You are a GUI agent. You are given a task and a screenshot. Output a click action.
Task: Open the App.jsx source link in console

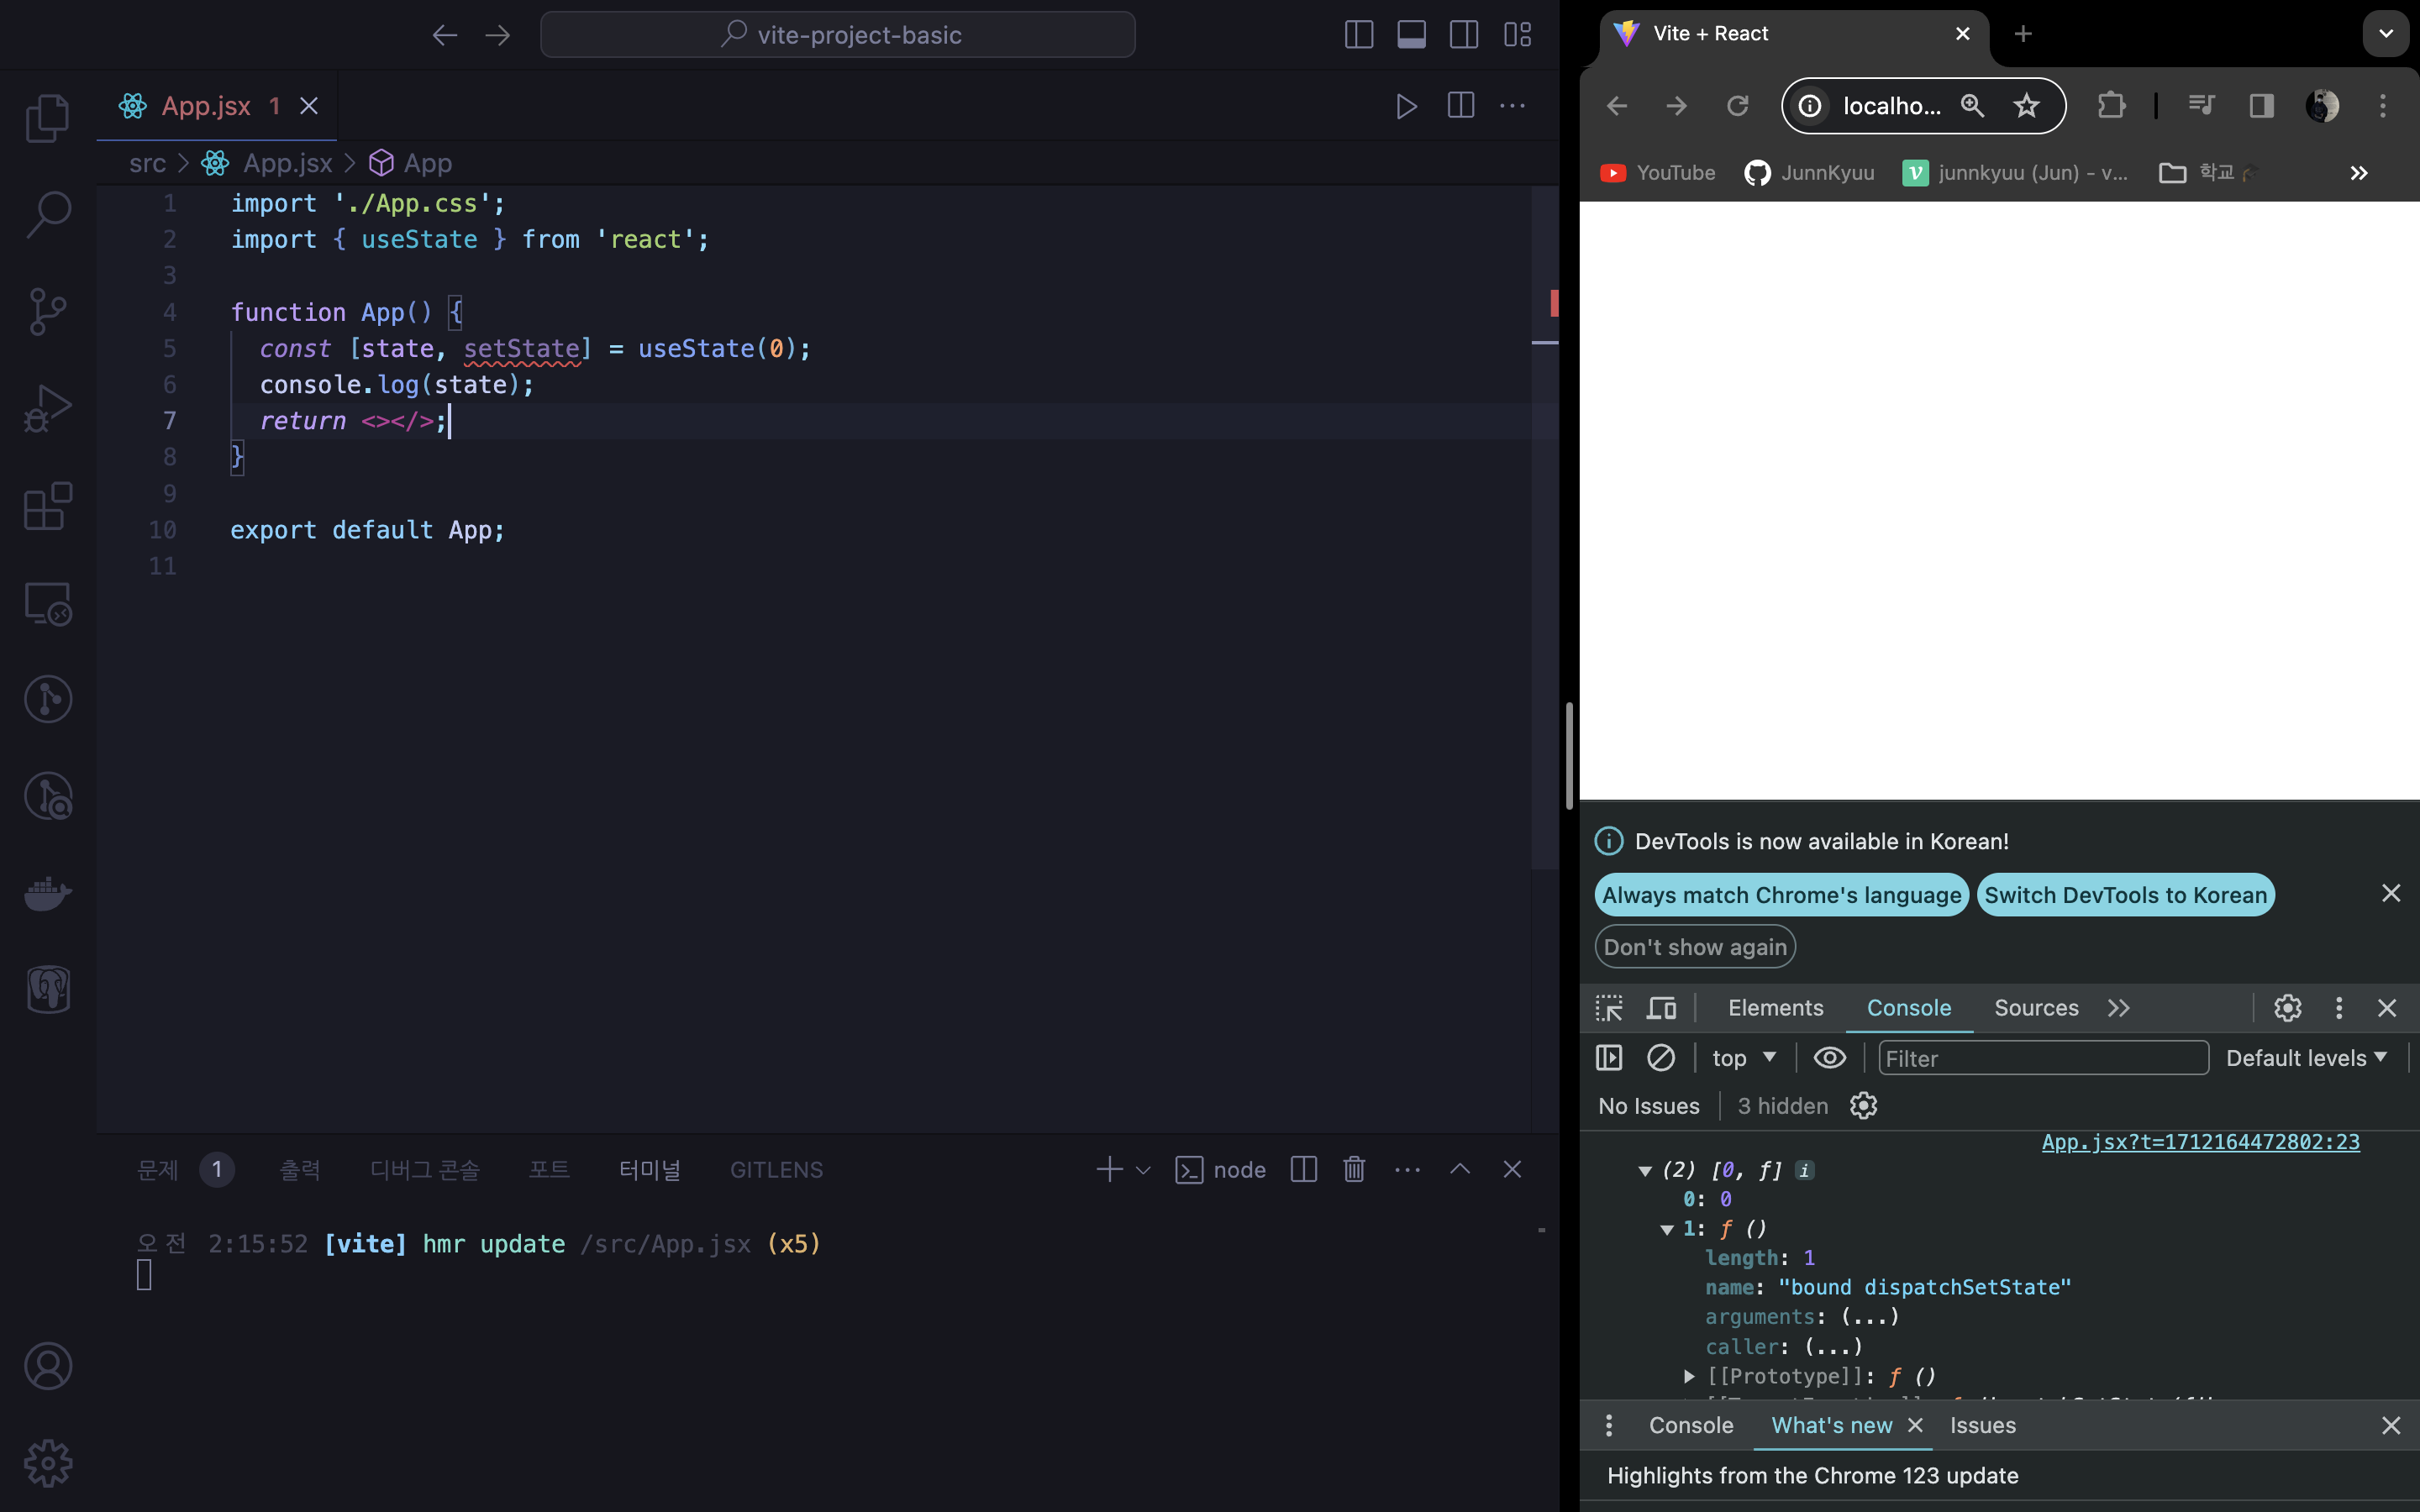2200,1142
